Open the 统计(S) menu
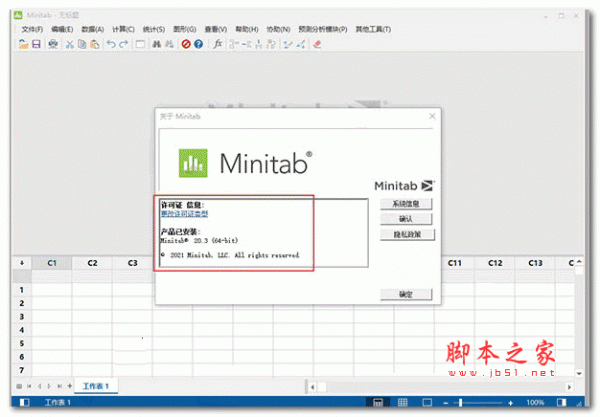This screenshot has width=600, height=417. pyautogui.click(x=154, y=29)
